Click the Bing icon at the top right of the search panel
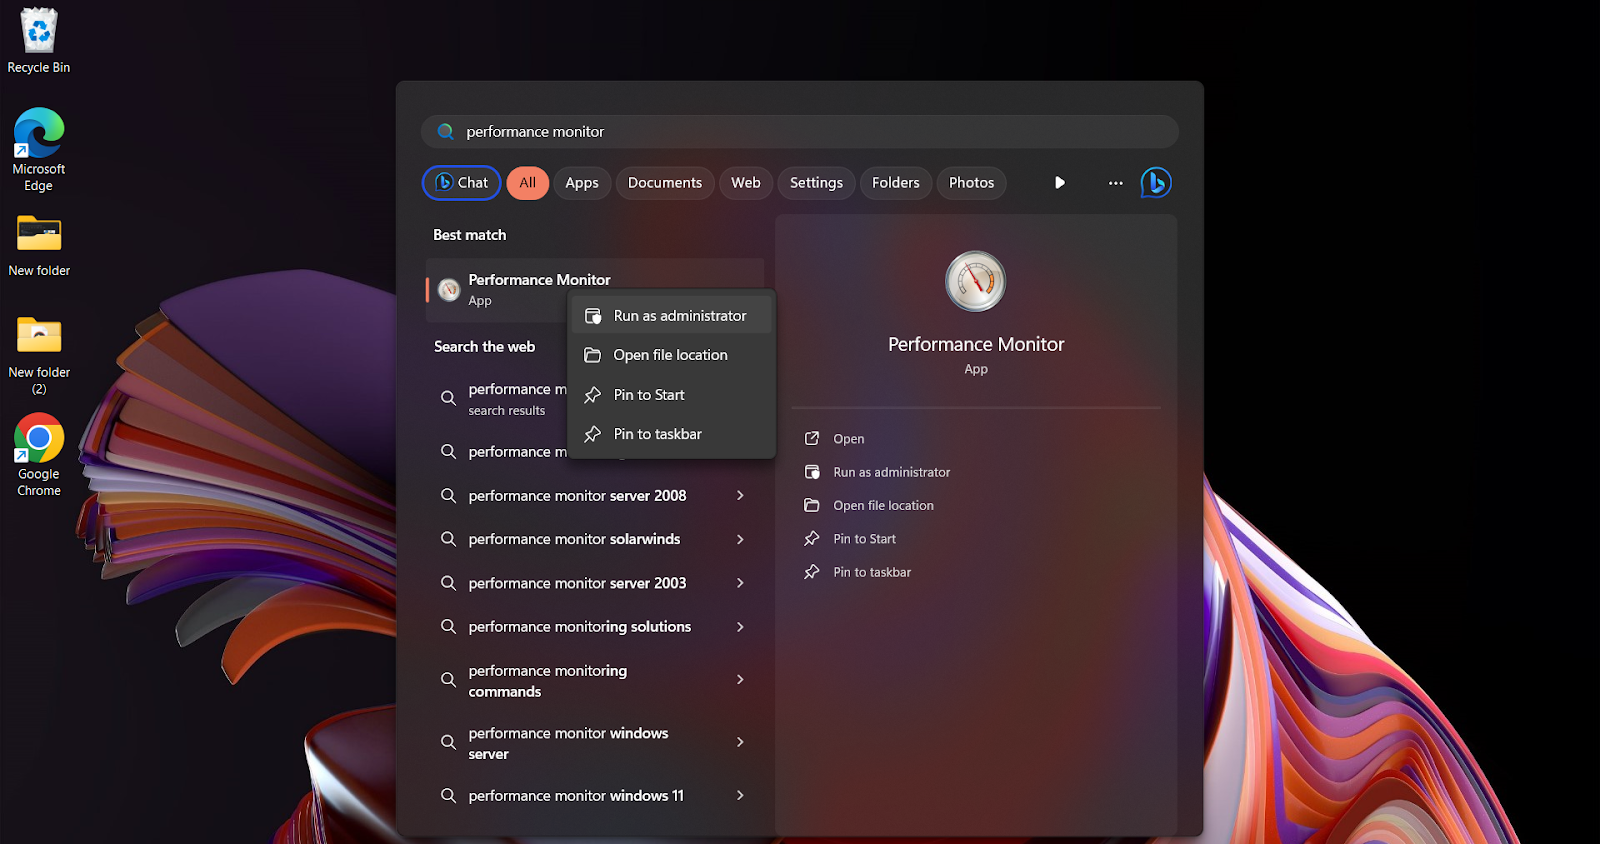The width and height of the screenshot is (1600, 844). pos(1156,183)
